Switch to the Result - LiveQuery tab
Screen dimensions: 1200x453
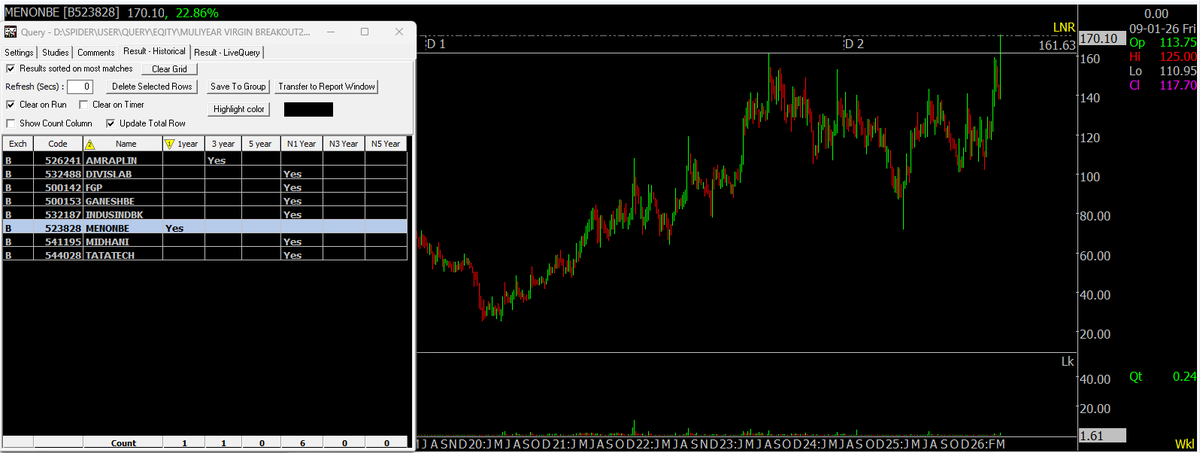coord(227,52)
